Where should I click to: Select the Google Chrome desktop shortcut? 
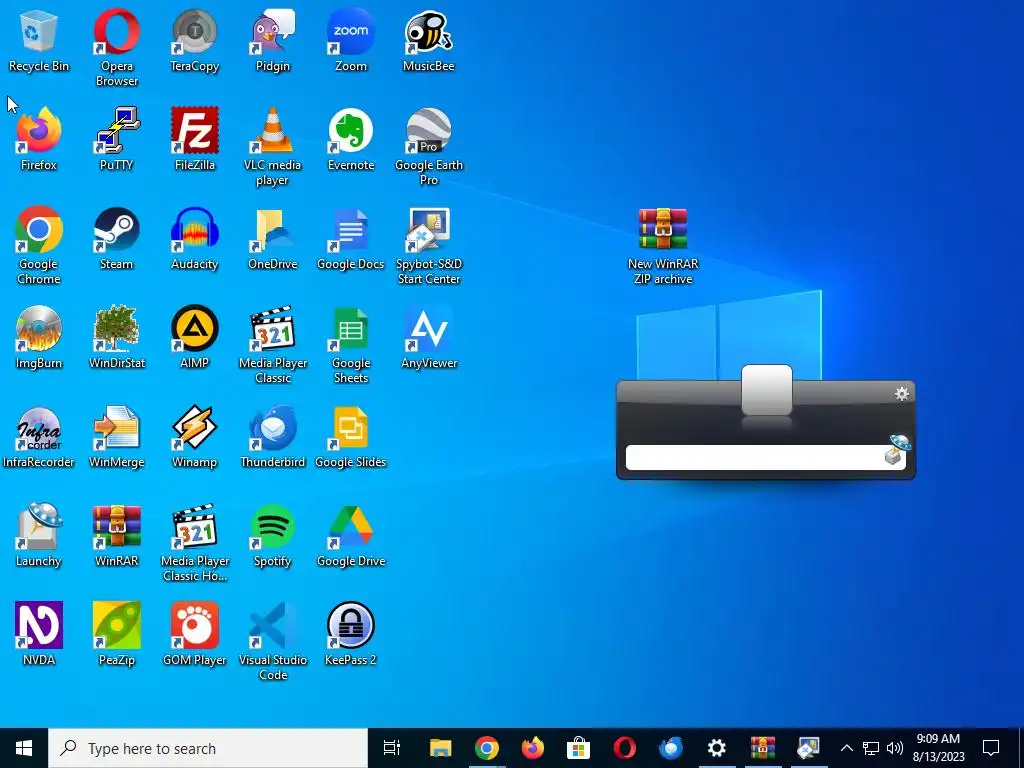(39, 246)
